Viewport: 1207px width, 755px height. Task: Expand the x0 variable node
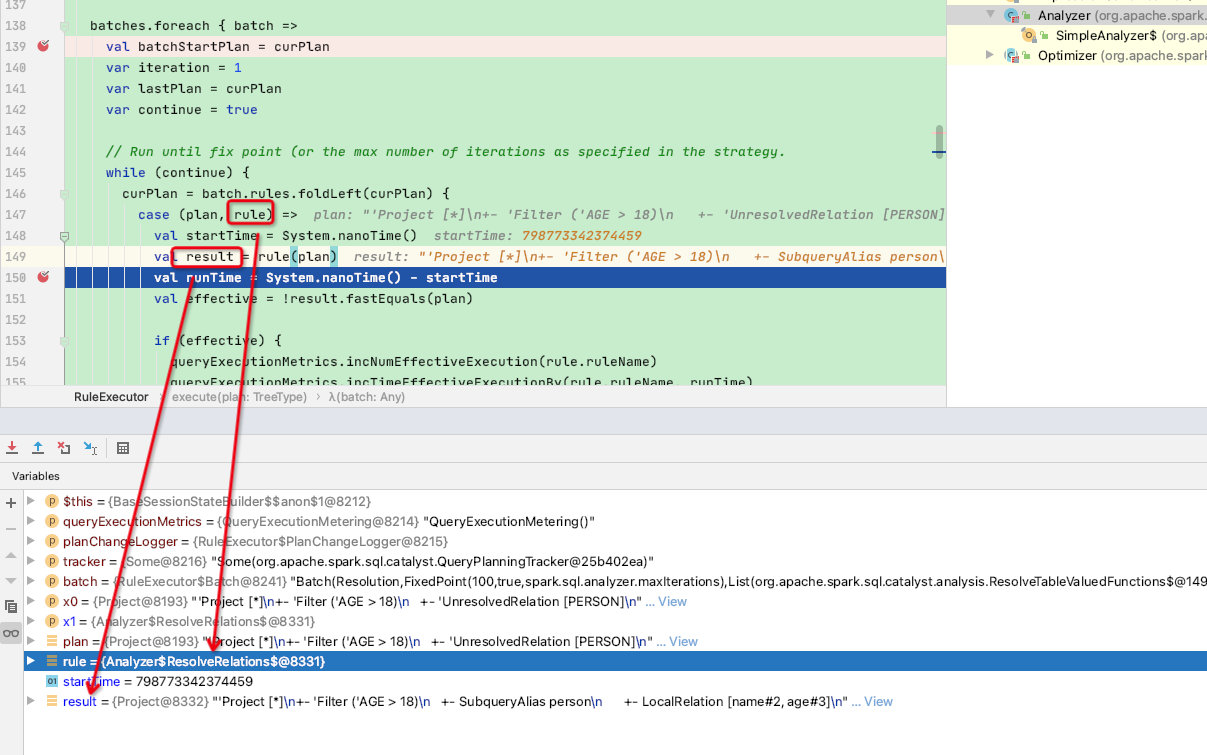(31, 601)
